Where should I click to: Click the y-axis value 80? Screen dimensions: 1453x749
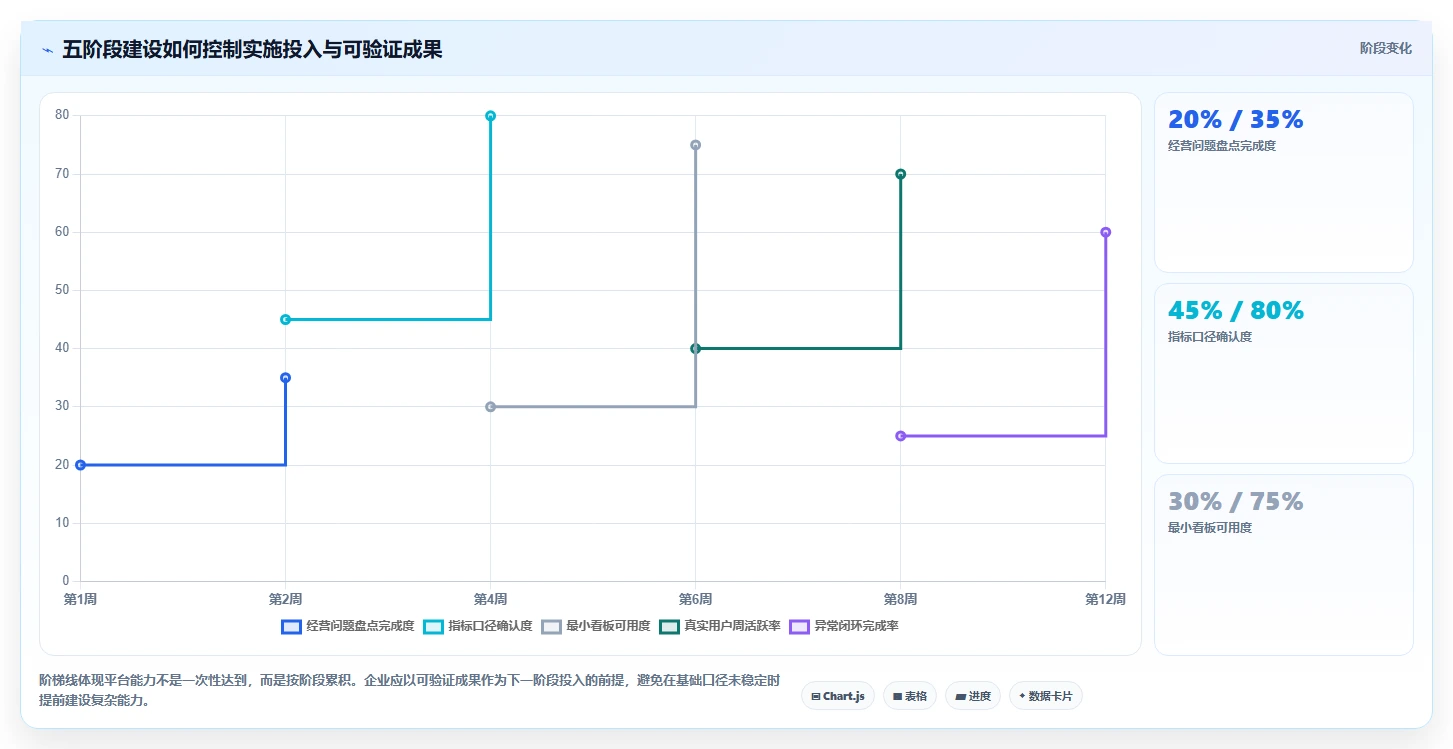[62, 116]
